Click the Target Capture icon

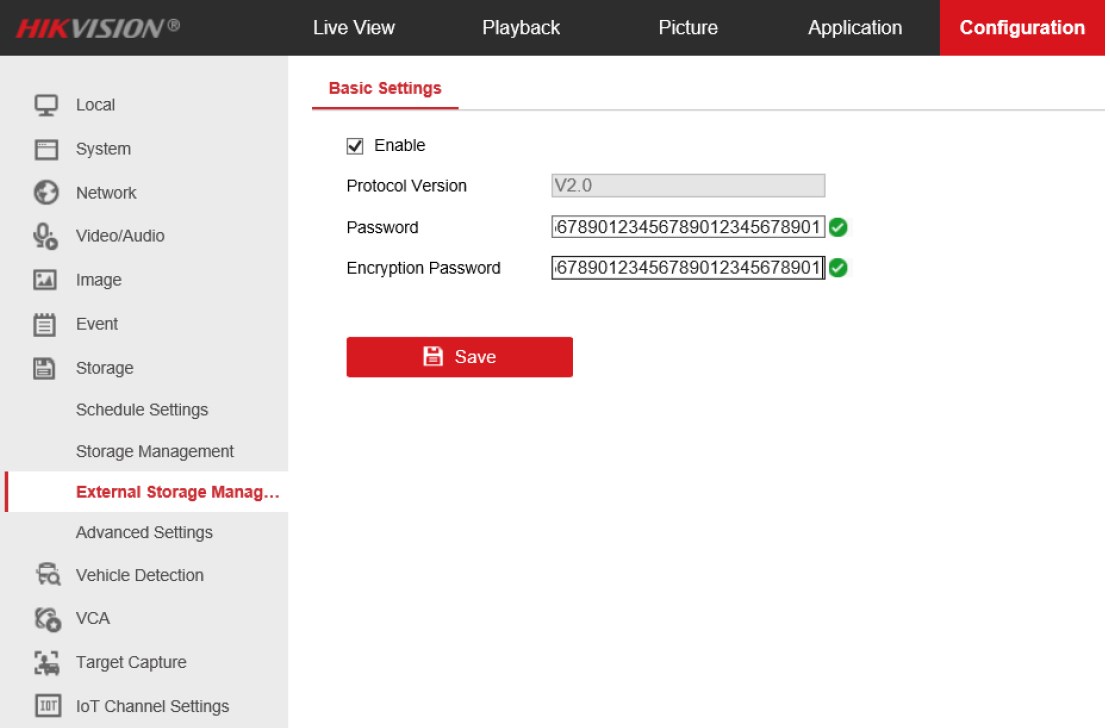click(46, 662)
